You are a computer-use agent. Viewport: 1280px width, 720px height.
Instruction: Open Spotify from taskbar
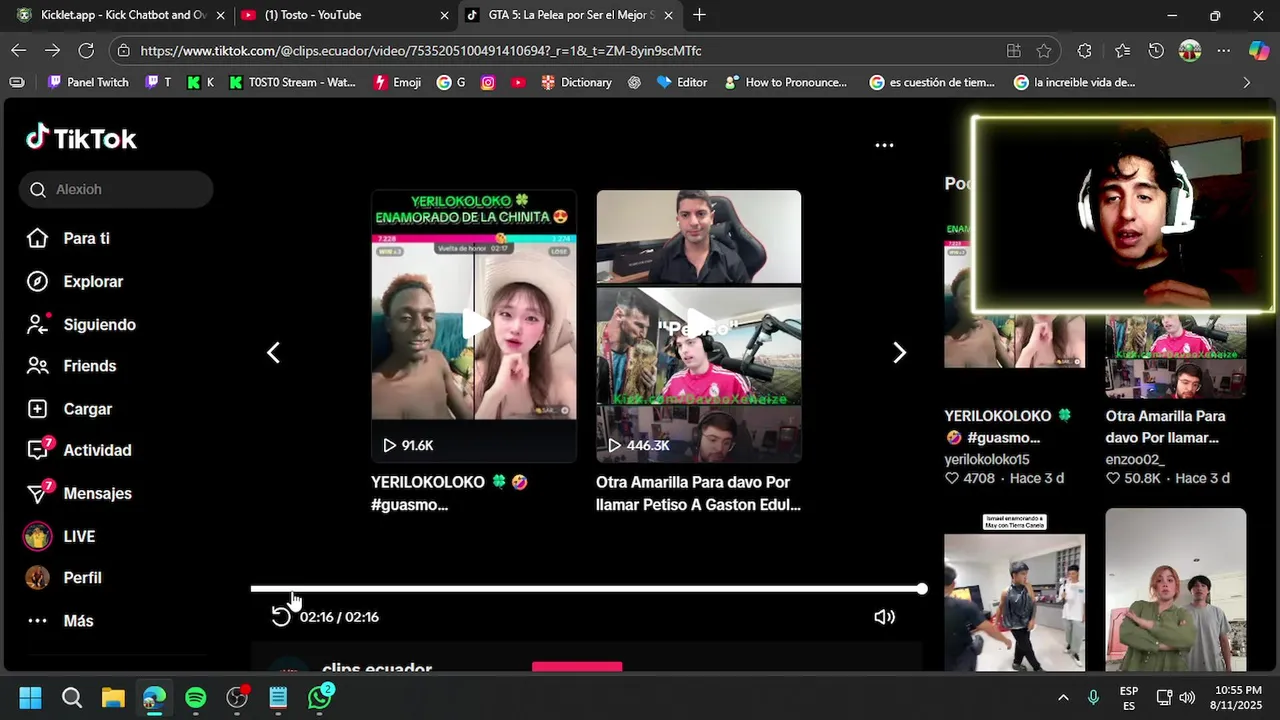(195, 697)
